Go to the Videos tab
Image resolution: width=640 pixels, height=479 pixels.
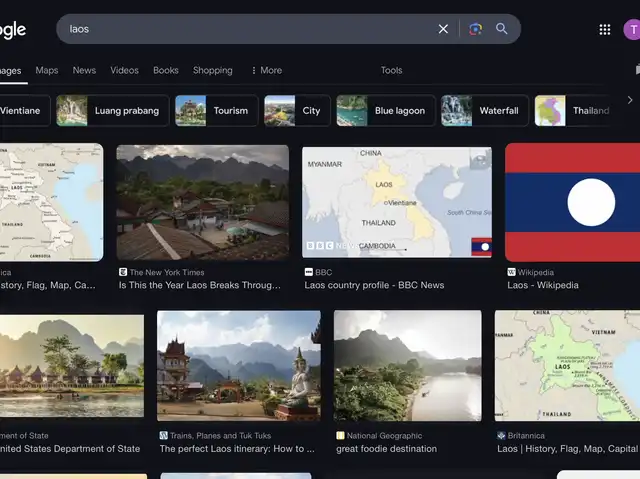point(124,70)
